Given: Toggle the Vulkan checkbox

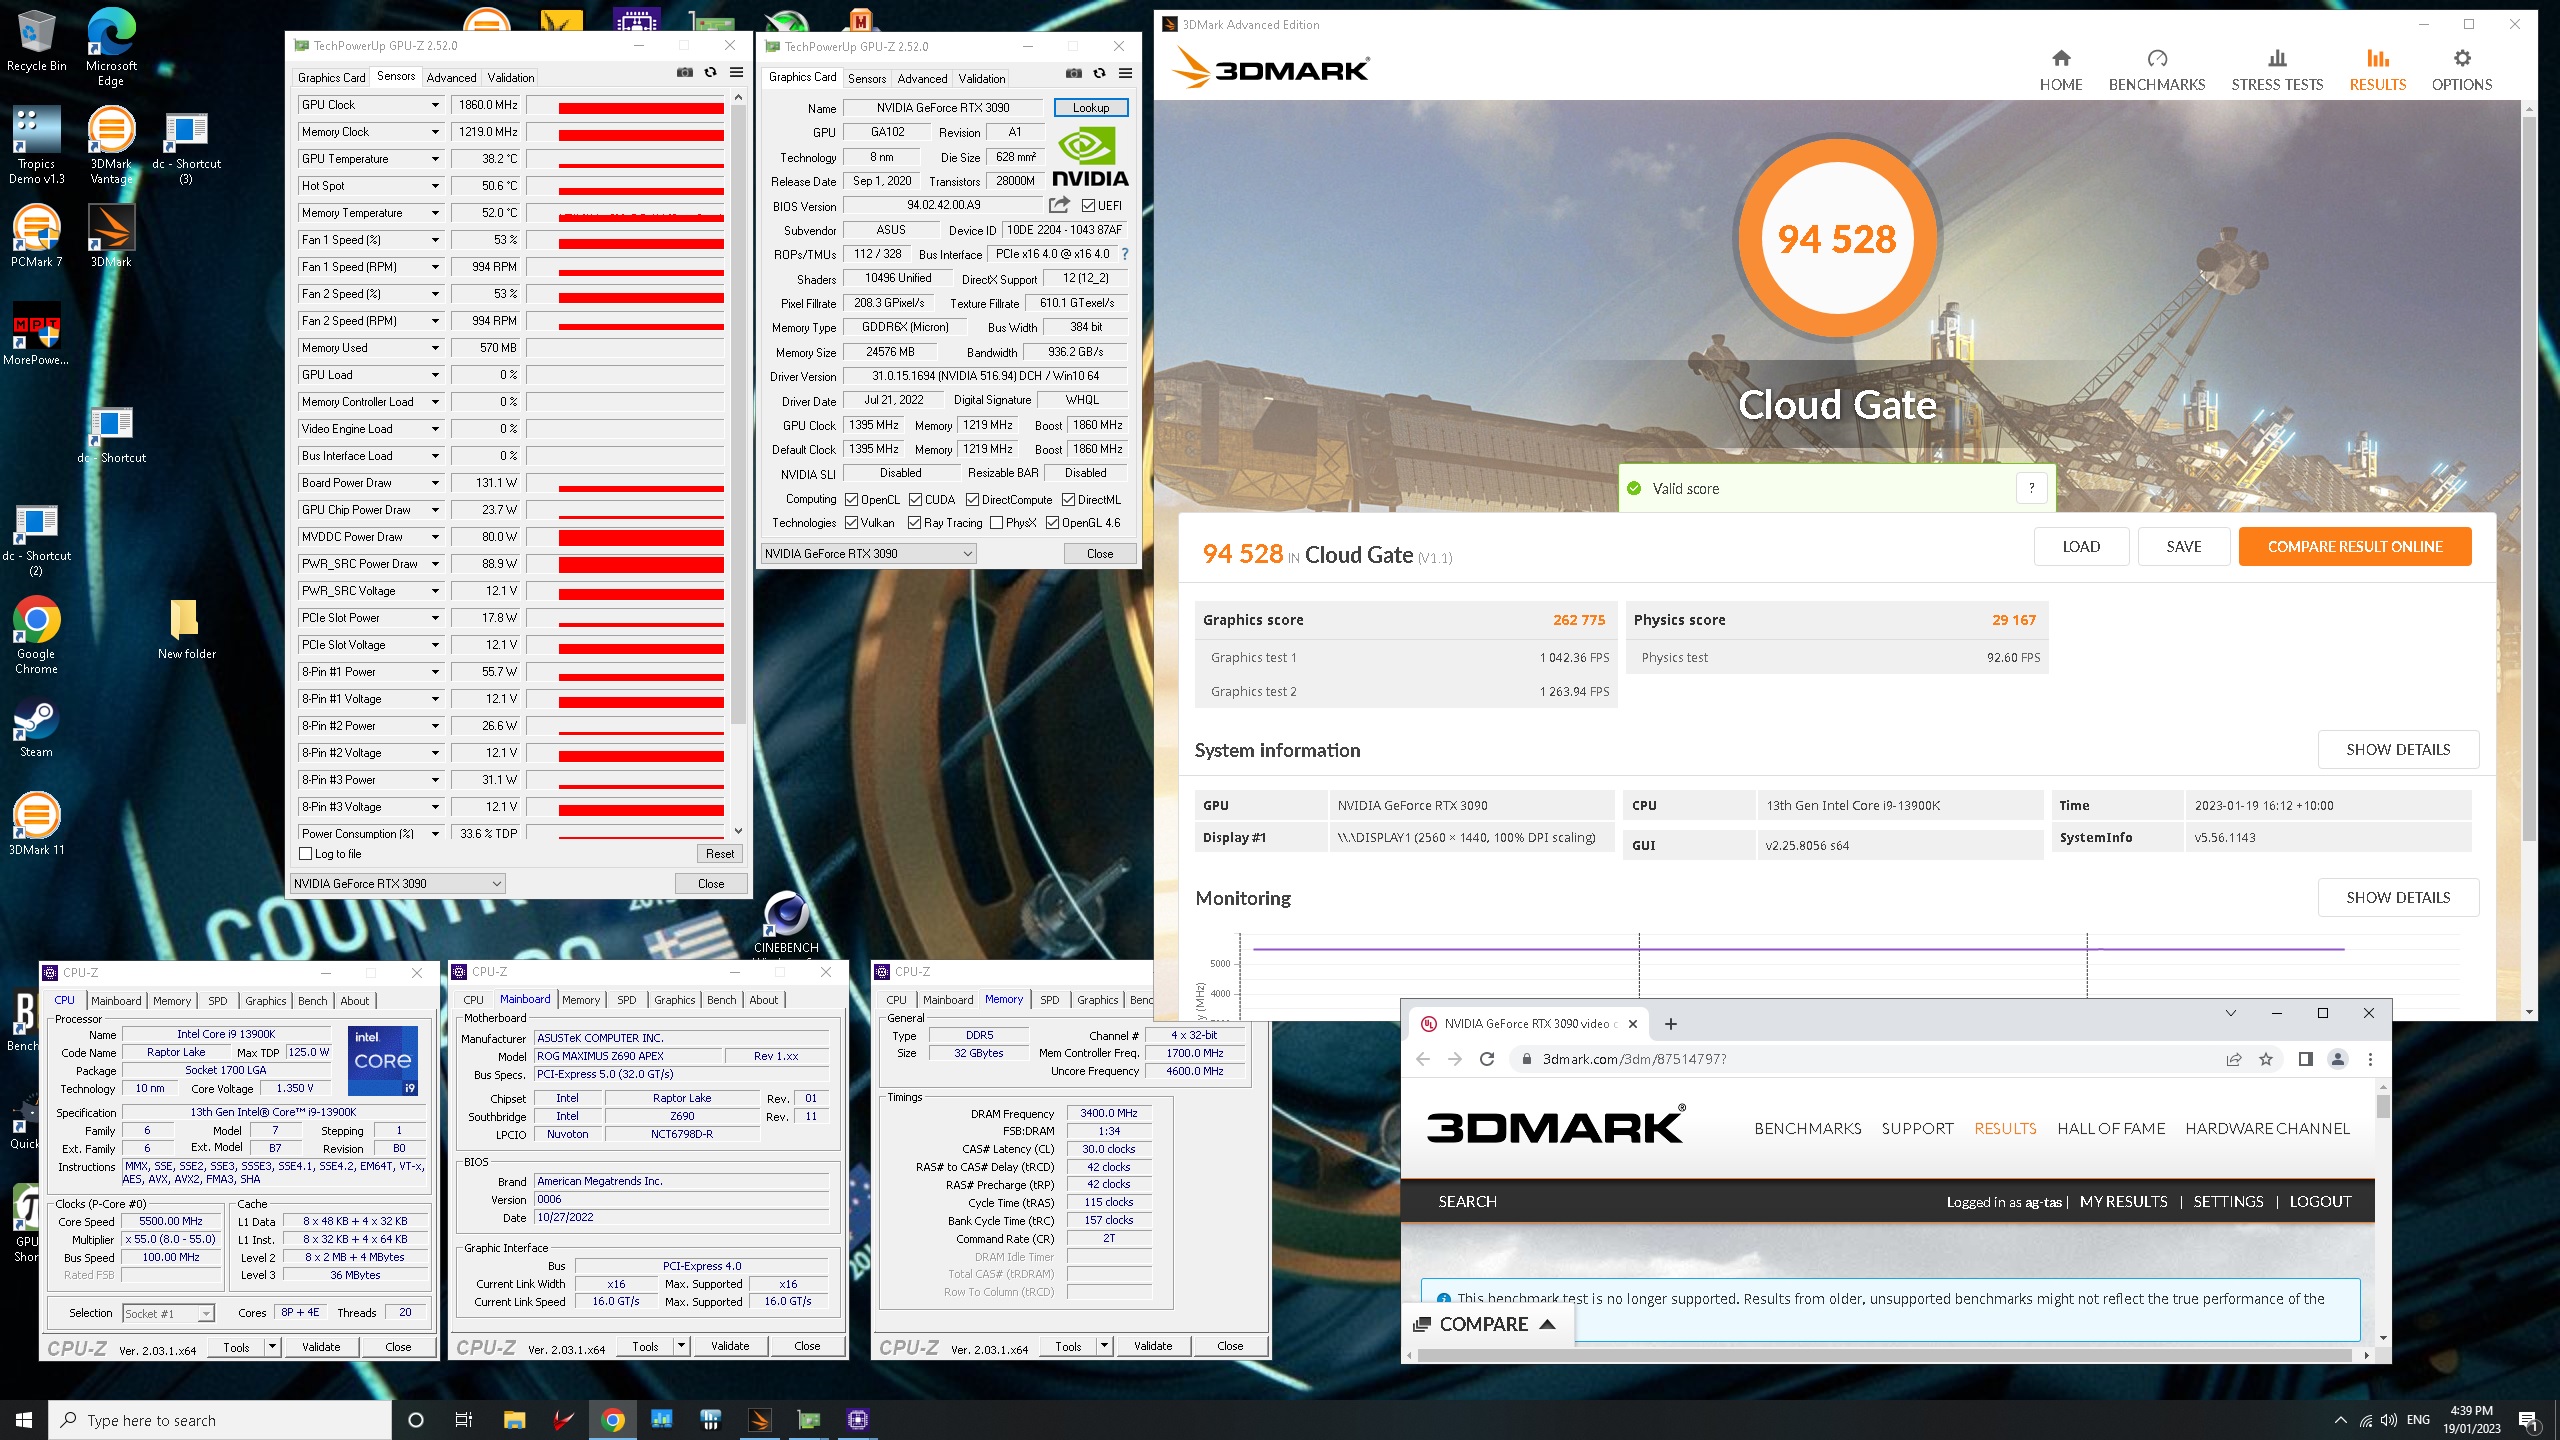Looking at the screenshot, I should click(851, 523).
